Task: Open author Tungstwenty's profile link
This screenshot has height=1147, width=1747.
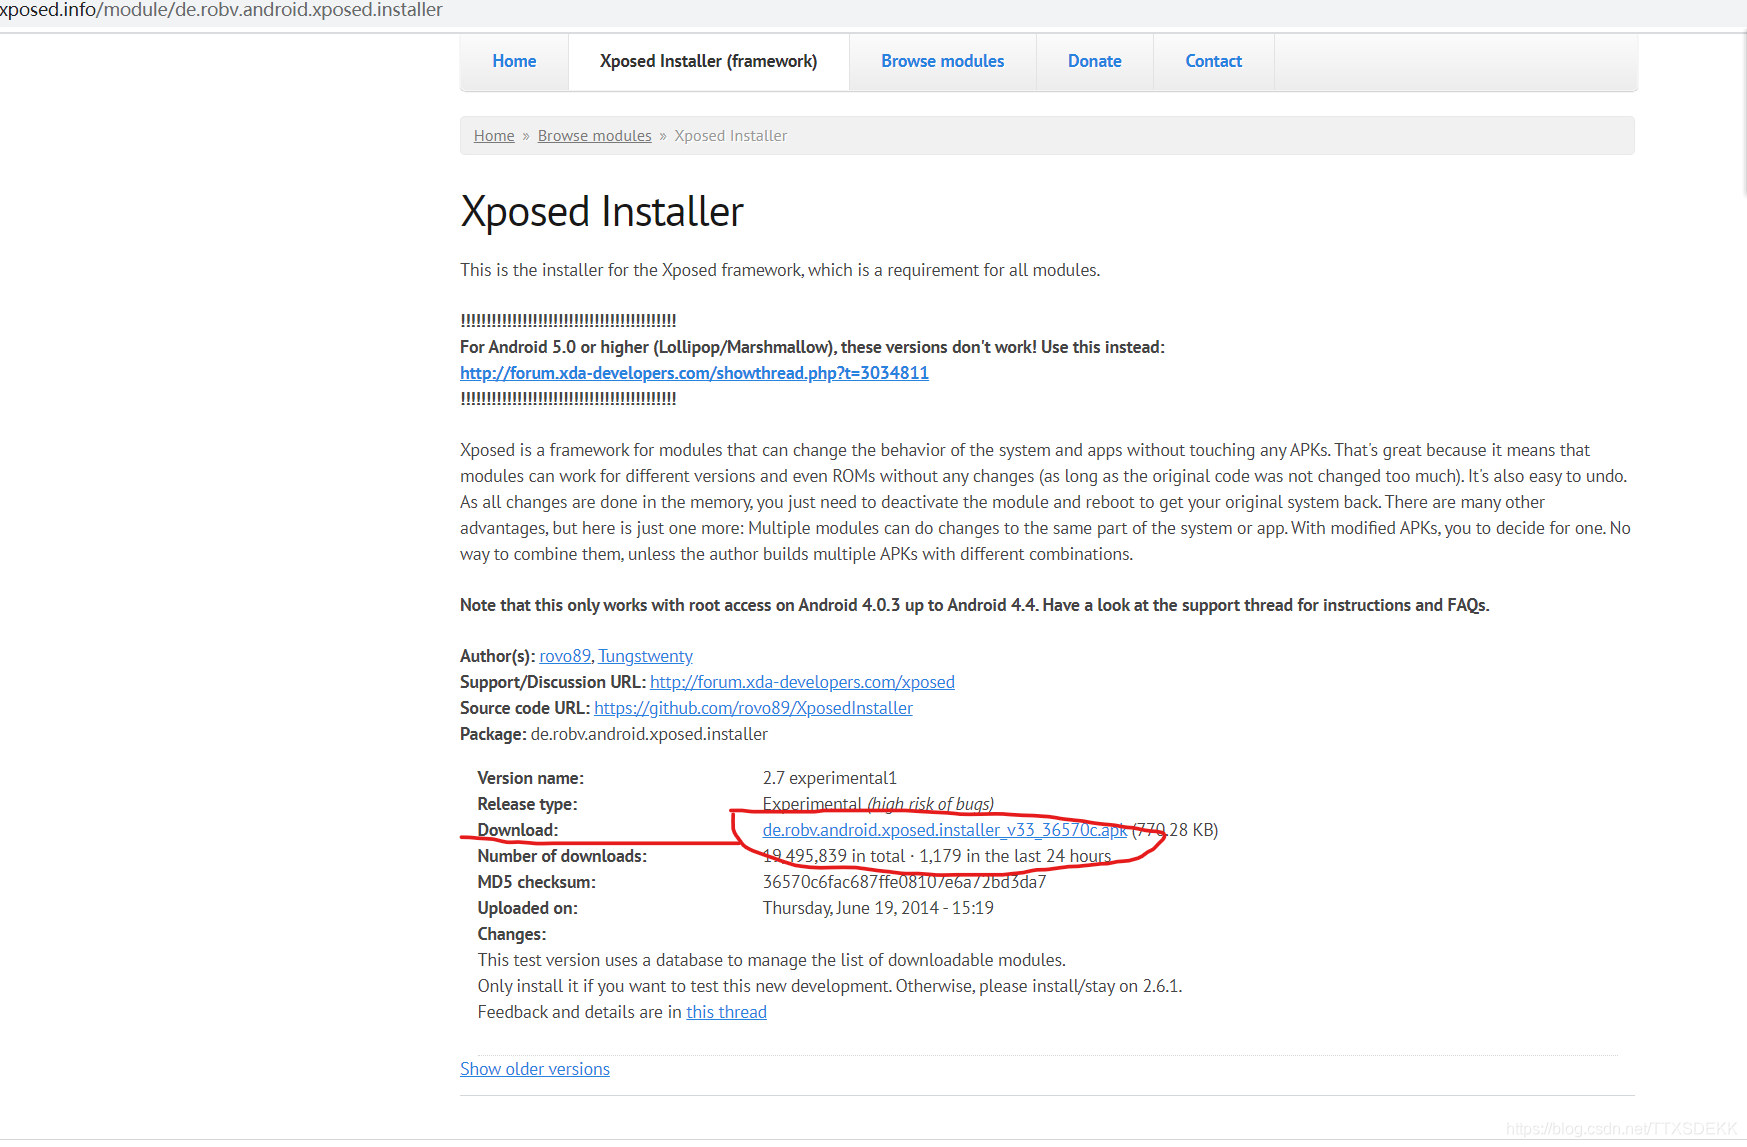Action: pos(645,656)
